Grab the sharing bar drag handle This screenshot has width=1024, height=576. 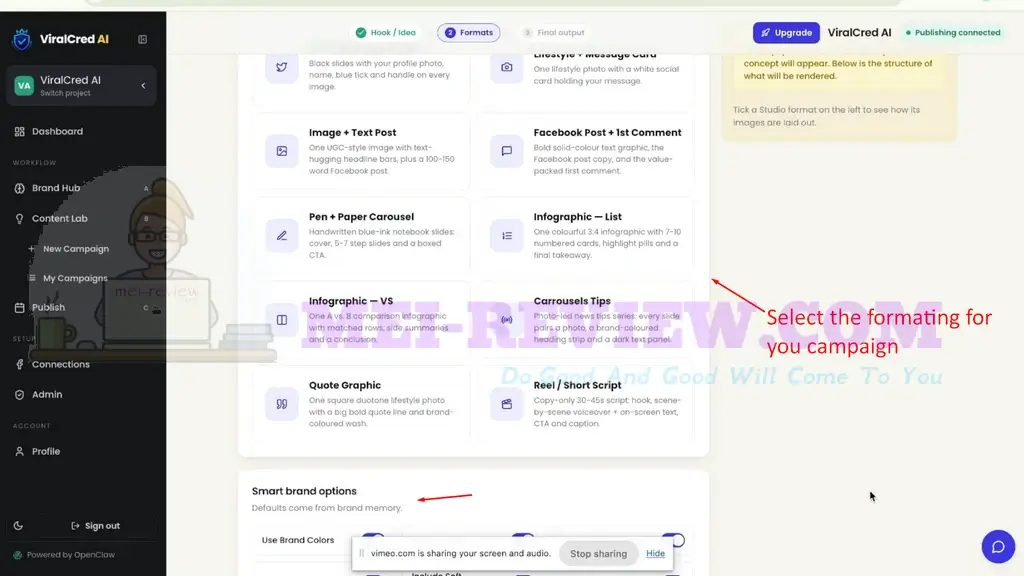(x=362, y=554)
